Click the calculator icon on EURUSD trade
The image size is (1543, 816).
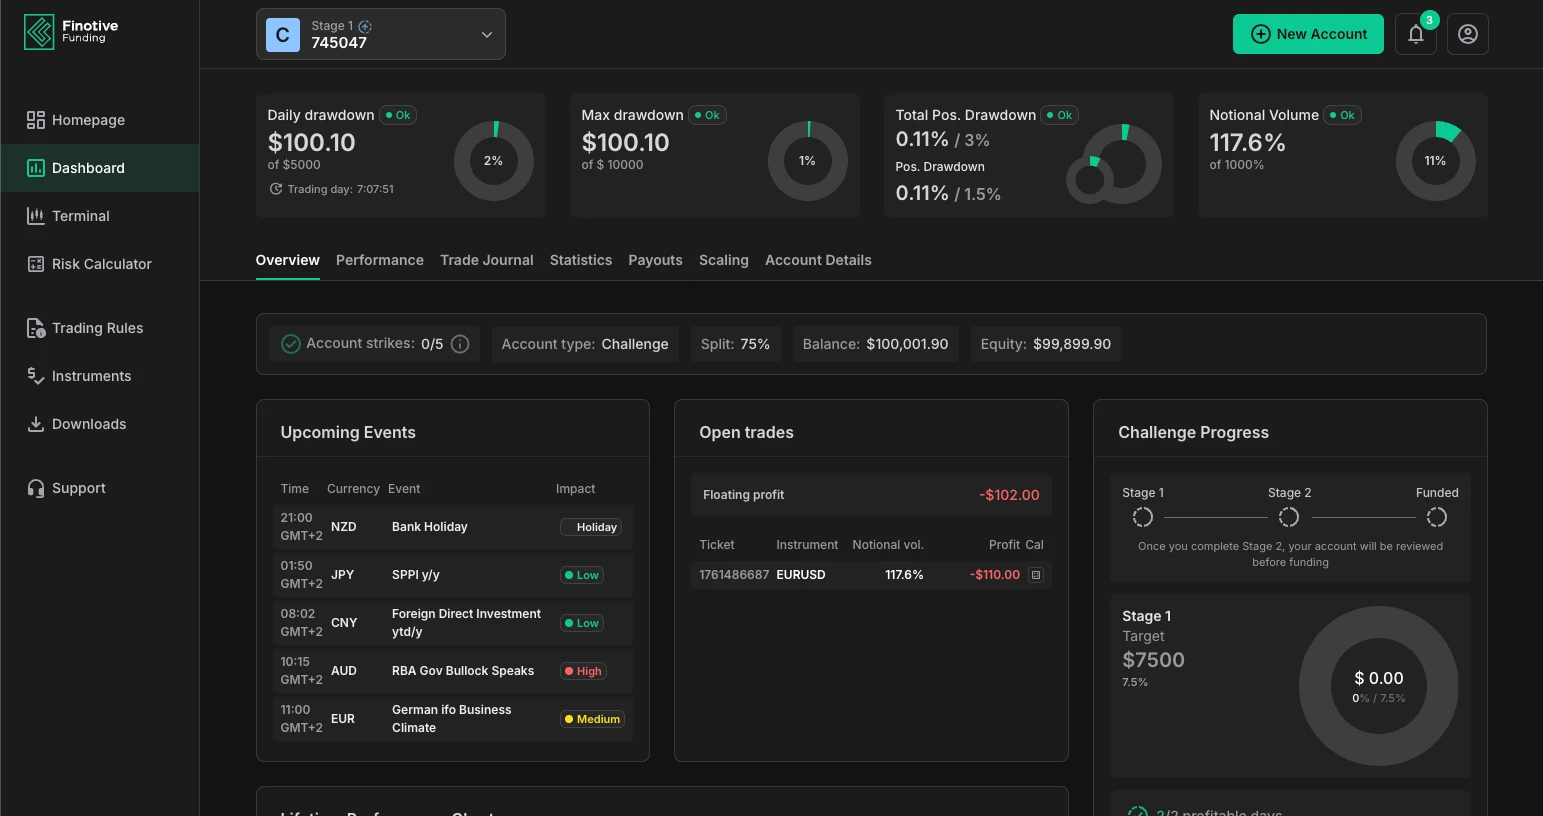1036,575
